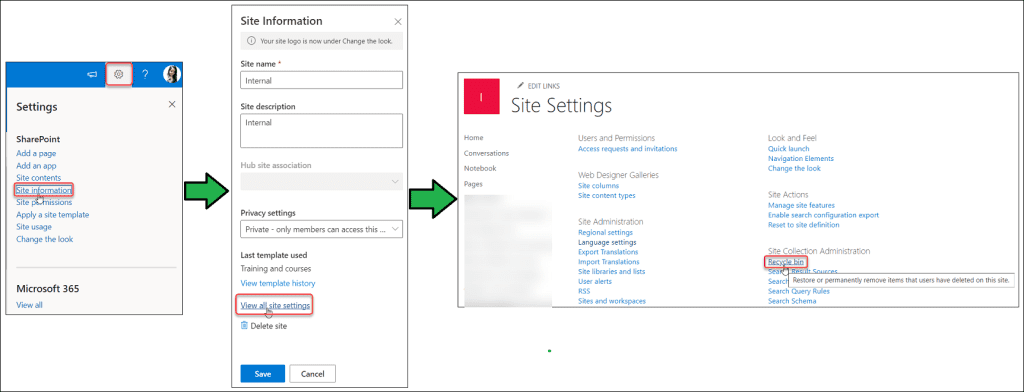The height and width of the screenshot is (392, 1024).
Task: Open Language settings link
Action: click(607, 242)
